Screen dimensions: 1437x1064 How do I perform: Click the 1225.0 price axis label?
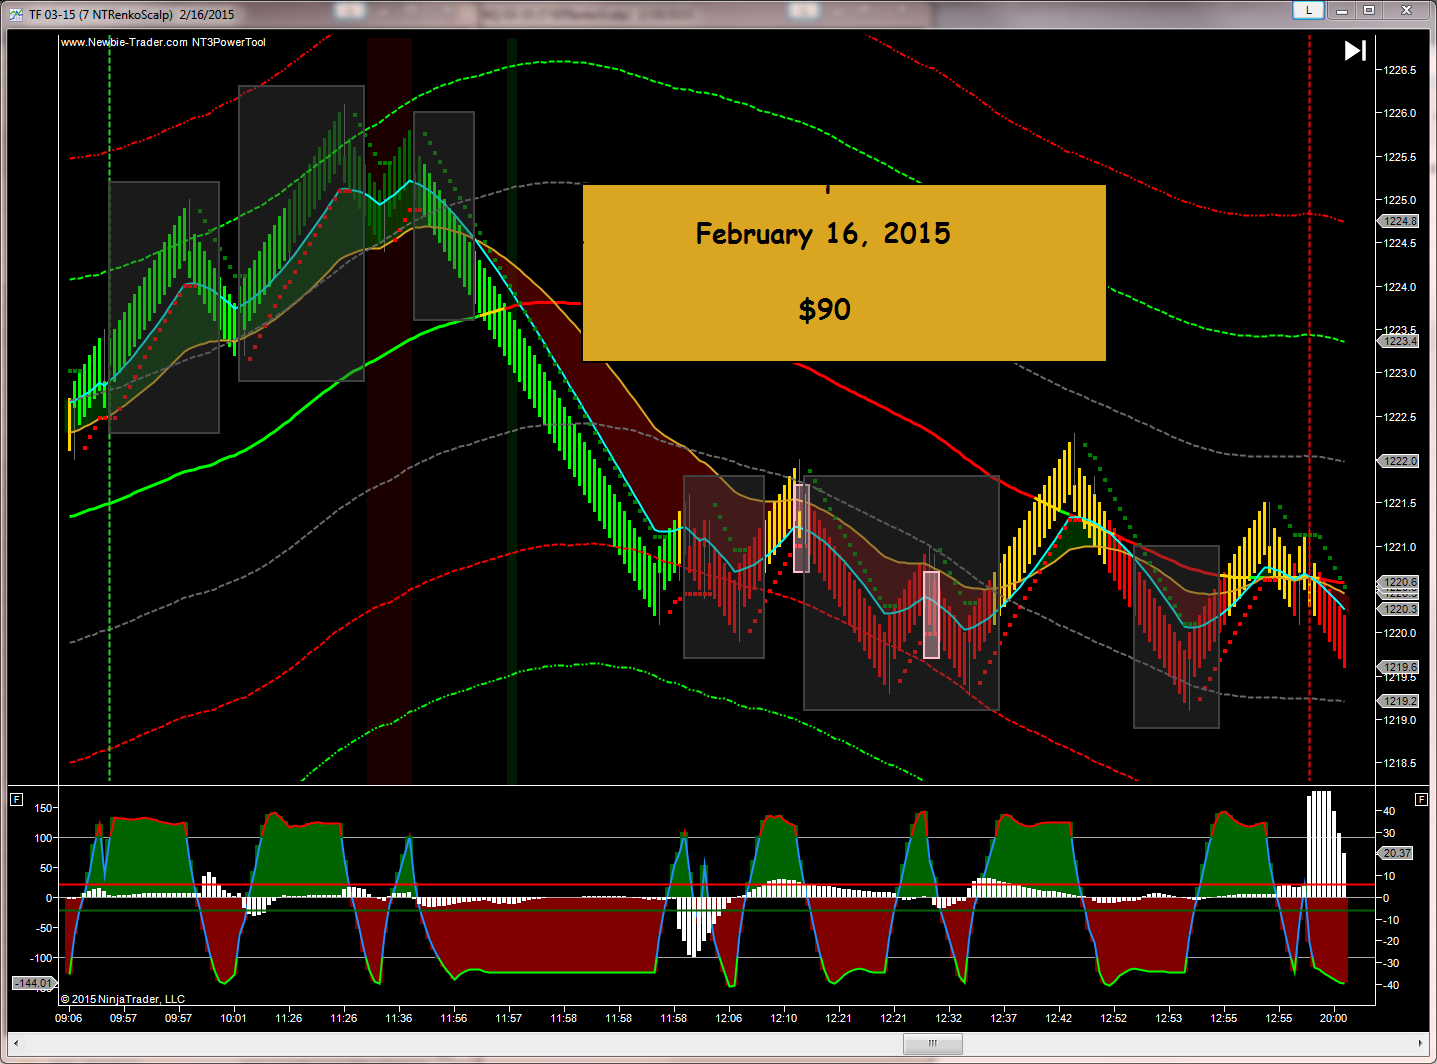tap(1400, 200)
